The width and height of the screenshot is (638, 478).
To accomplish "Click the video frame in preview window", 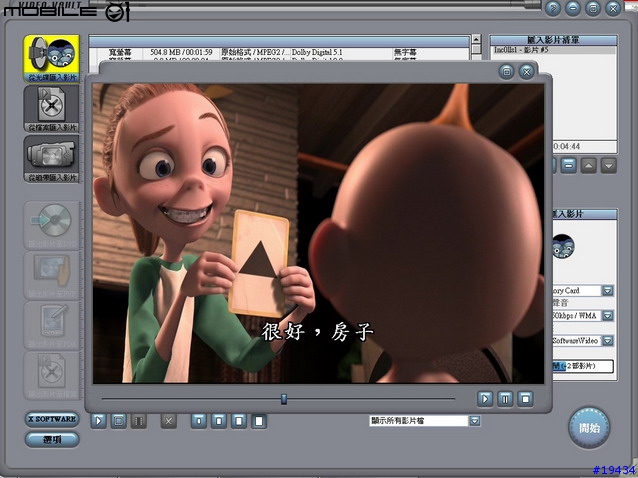I will tap(318, 234).
